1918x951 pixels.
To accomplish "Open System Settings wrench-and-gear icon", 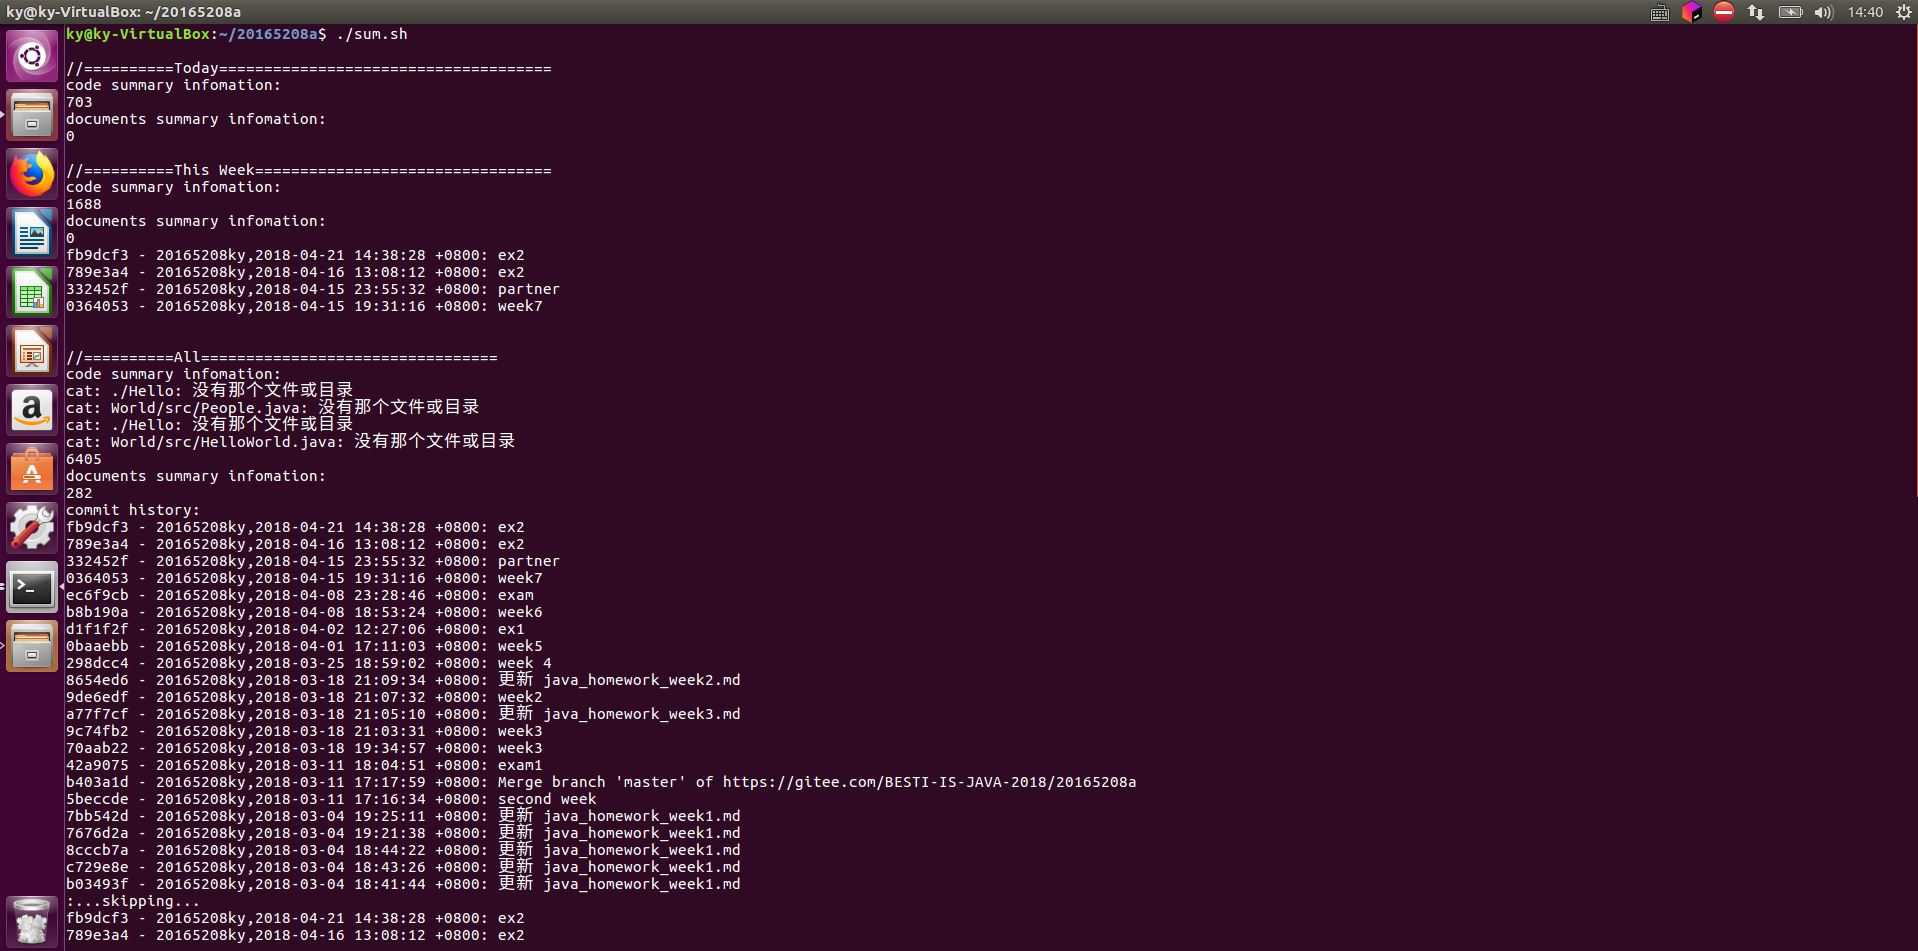I will [x=32, y=528].
